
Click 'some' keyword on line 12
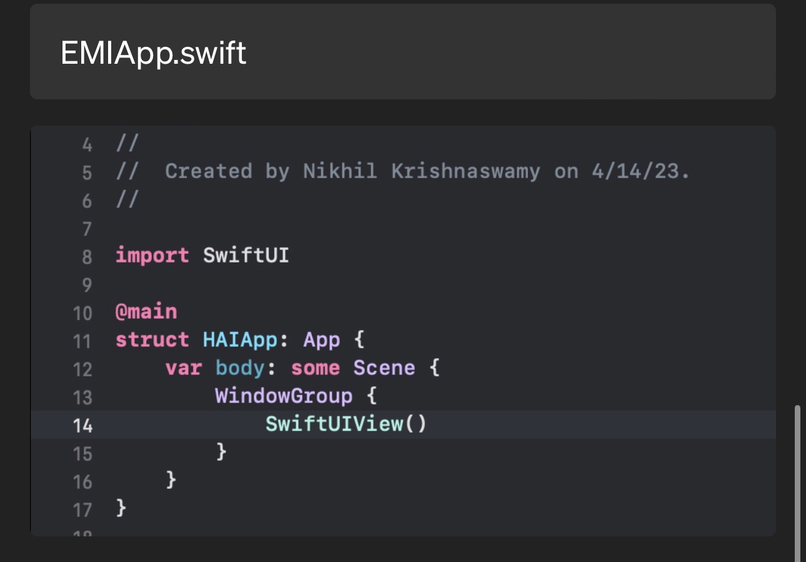[315, 368]
